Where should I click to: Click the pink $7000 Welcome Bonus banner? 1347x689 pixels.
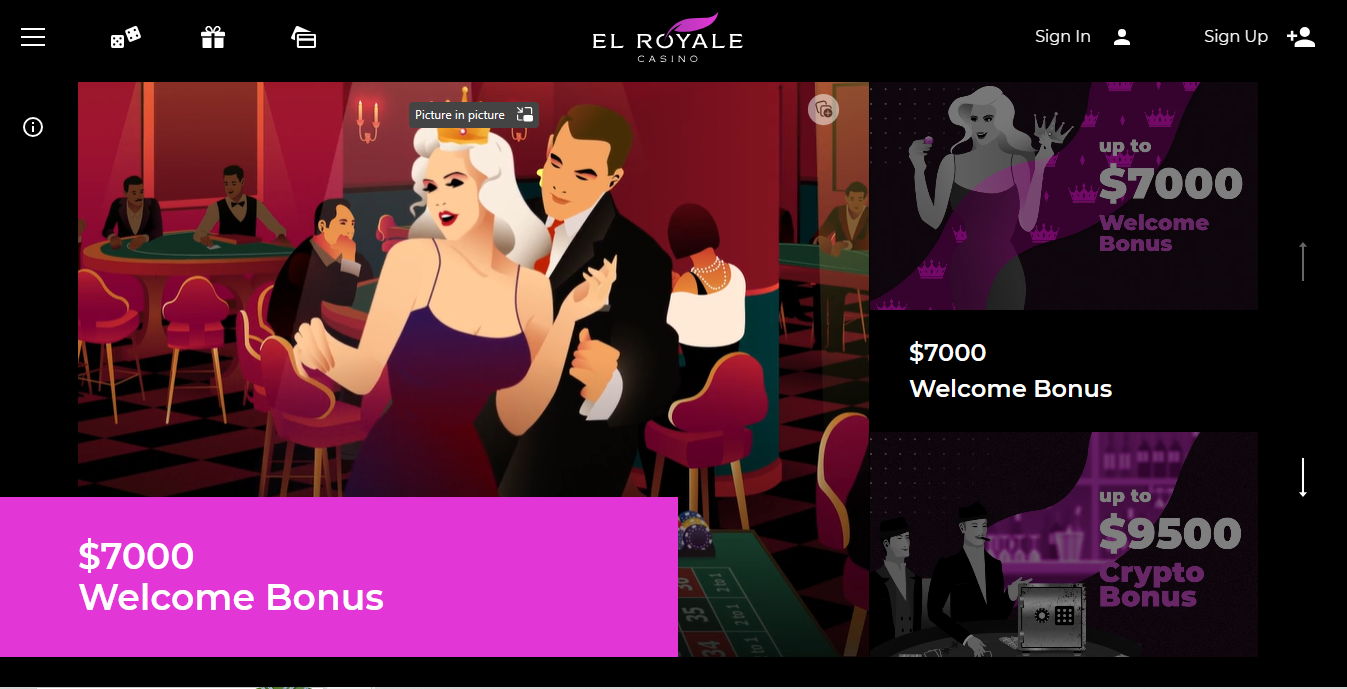[339, 577]
